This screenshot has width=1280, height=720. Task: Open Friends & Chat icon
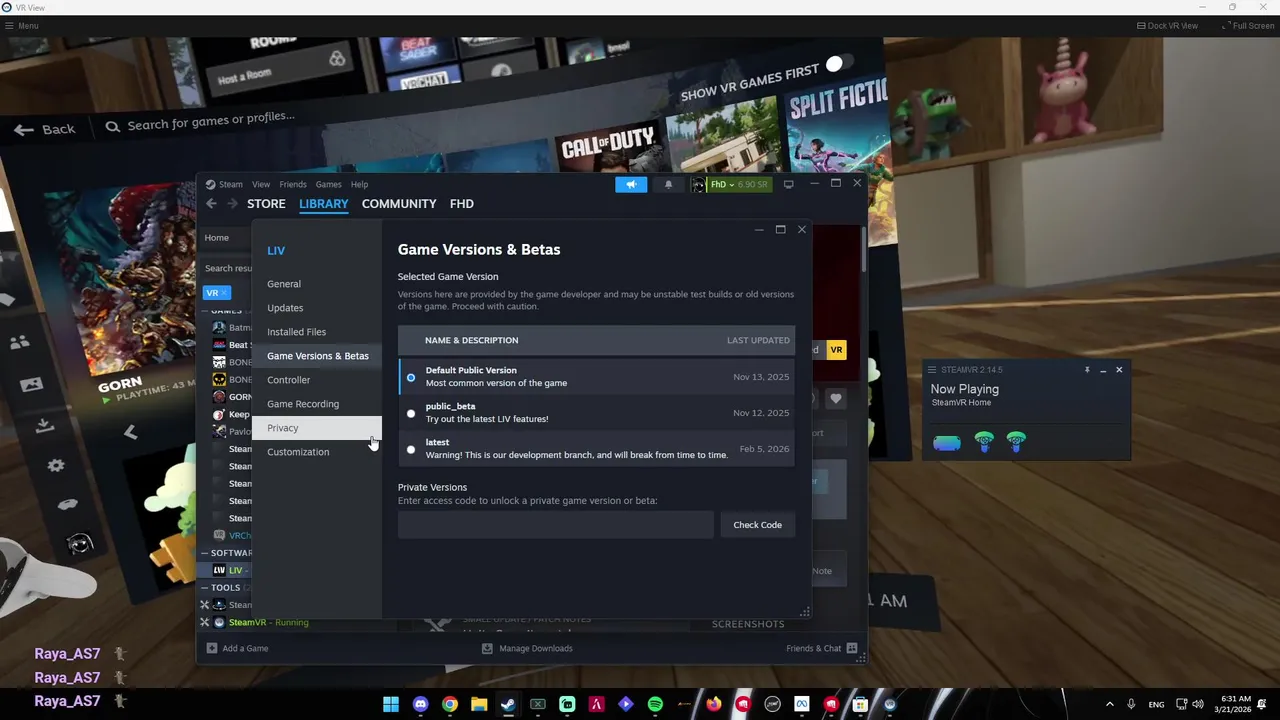[x=852, y=648]
